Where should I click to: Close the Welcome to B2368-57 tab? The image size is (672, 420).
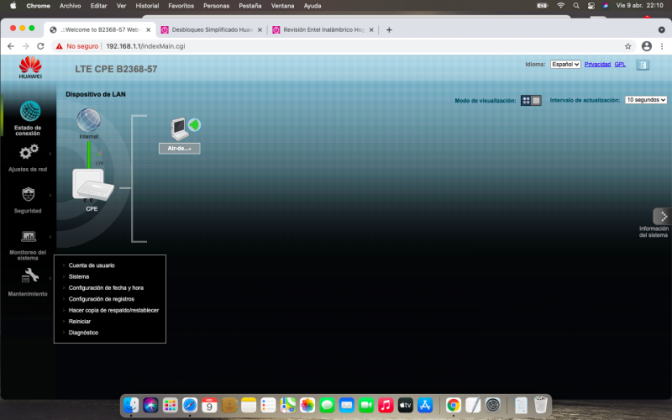(148, 30)
